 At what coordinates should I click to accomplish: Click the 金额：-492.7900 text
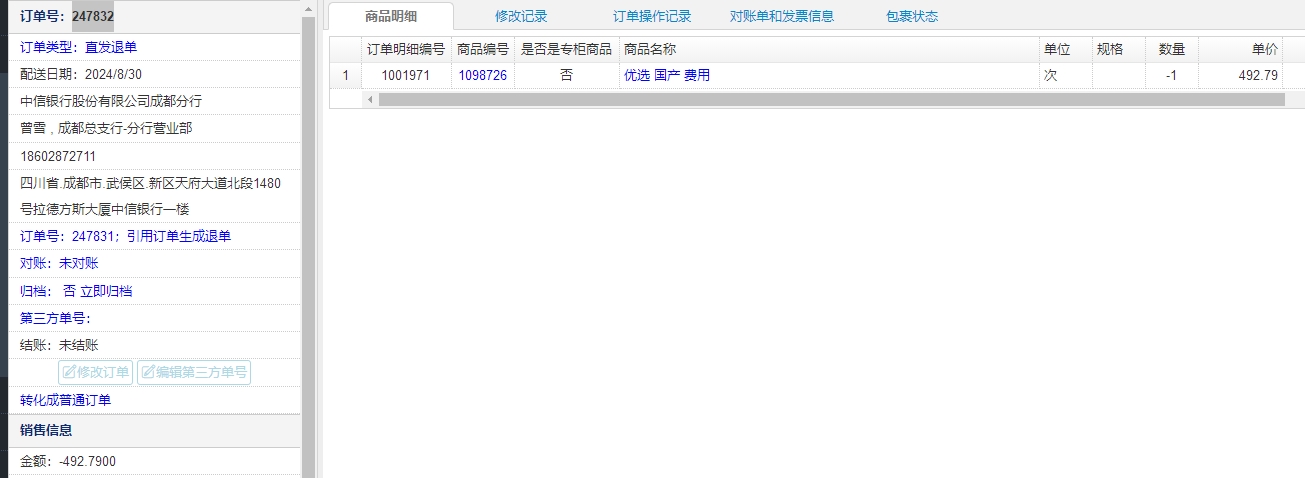pos(68,461)
